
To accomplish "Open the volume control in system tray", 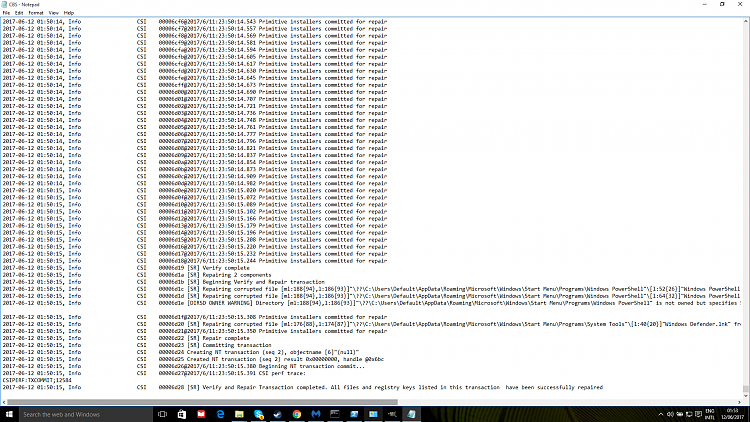I will pos(670,414).
